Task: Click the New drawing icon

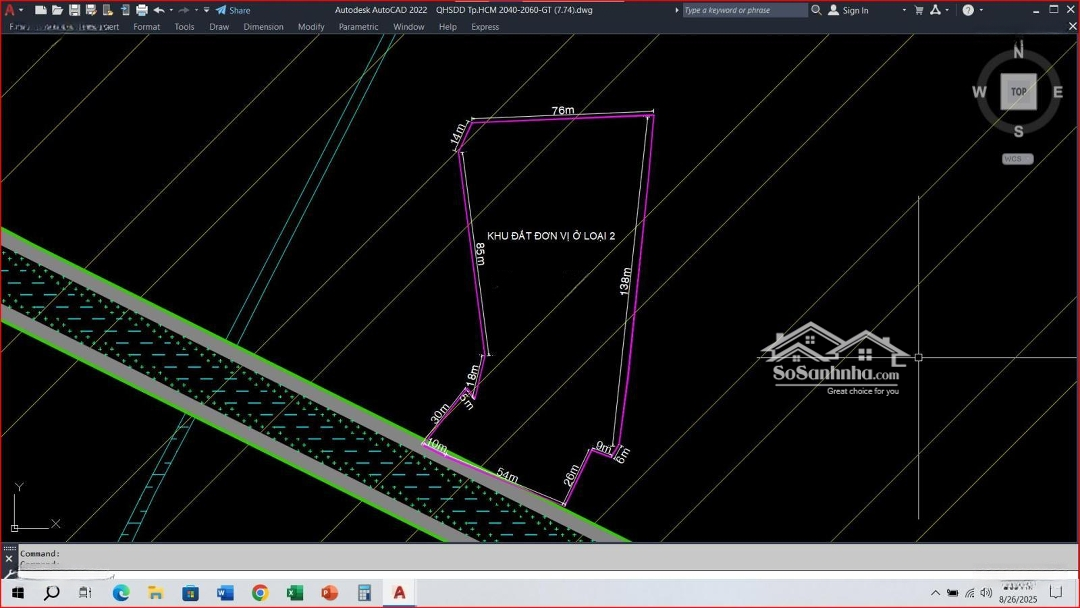Action: click(41, 10)
